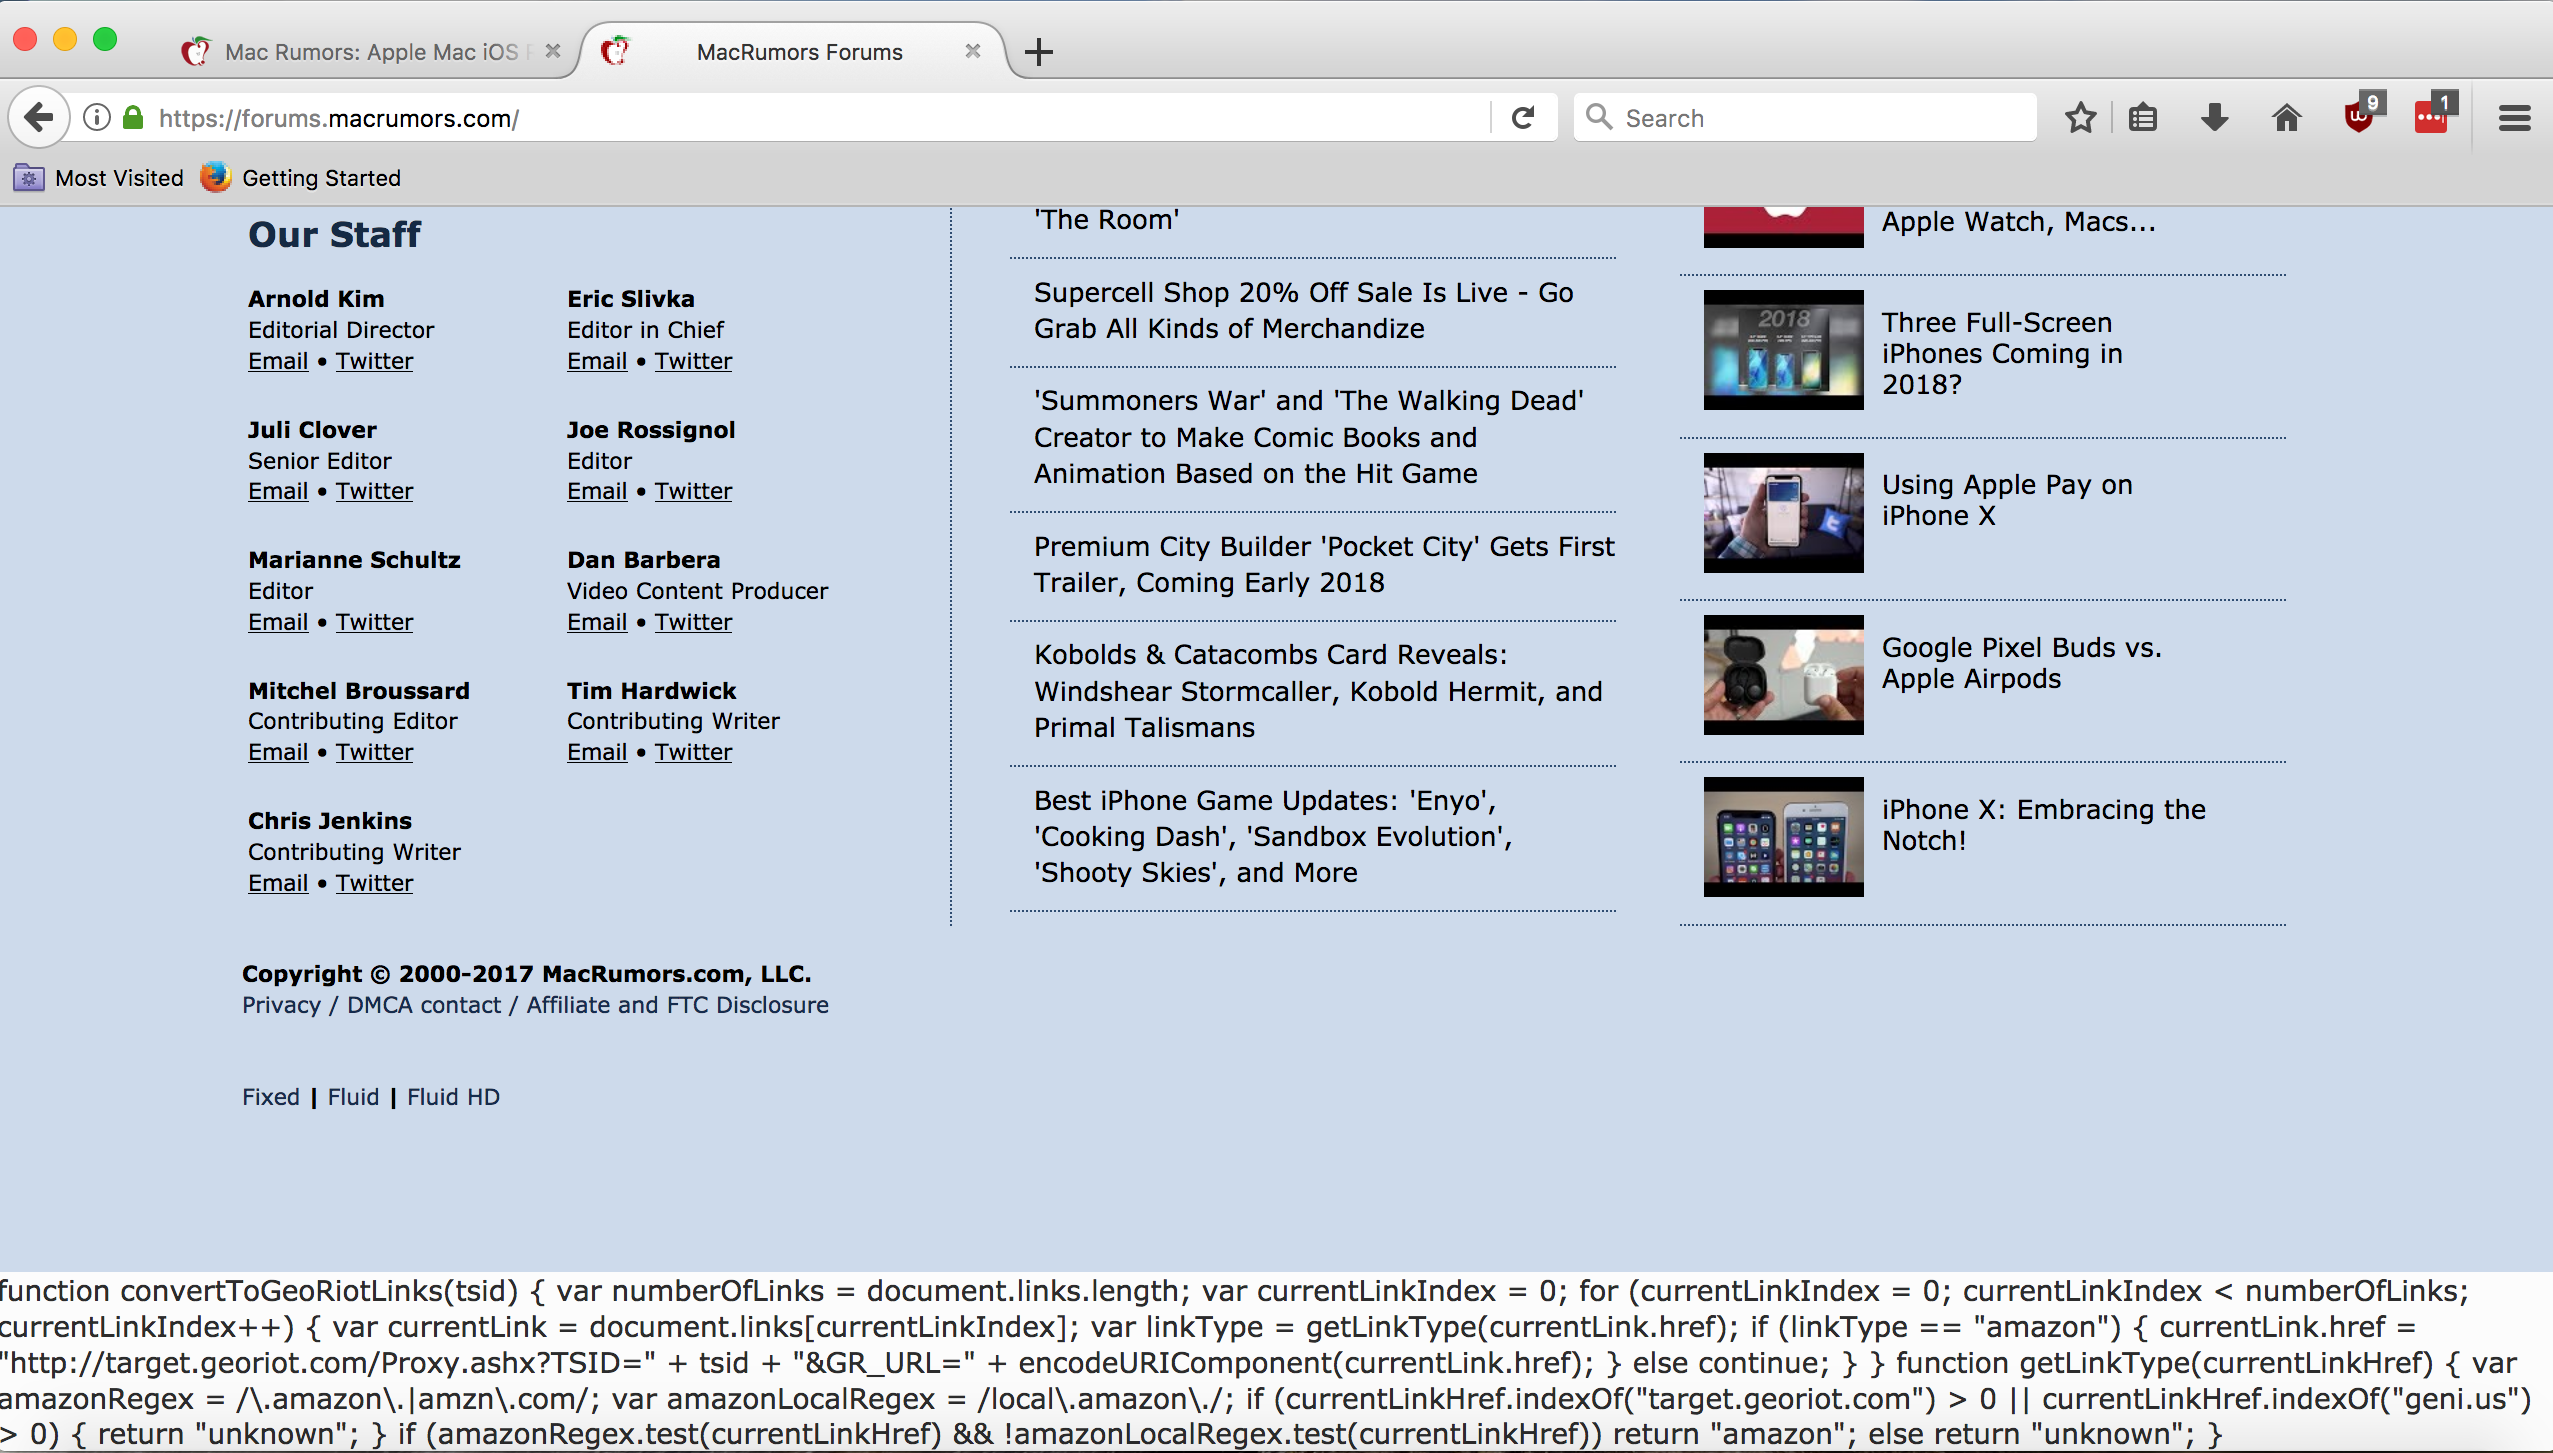2553x1453 pixels.
Task: Open Joe Rossignol's Twitter link
Action: tap(693, 491)
